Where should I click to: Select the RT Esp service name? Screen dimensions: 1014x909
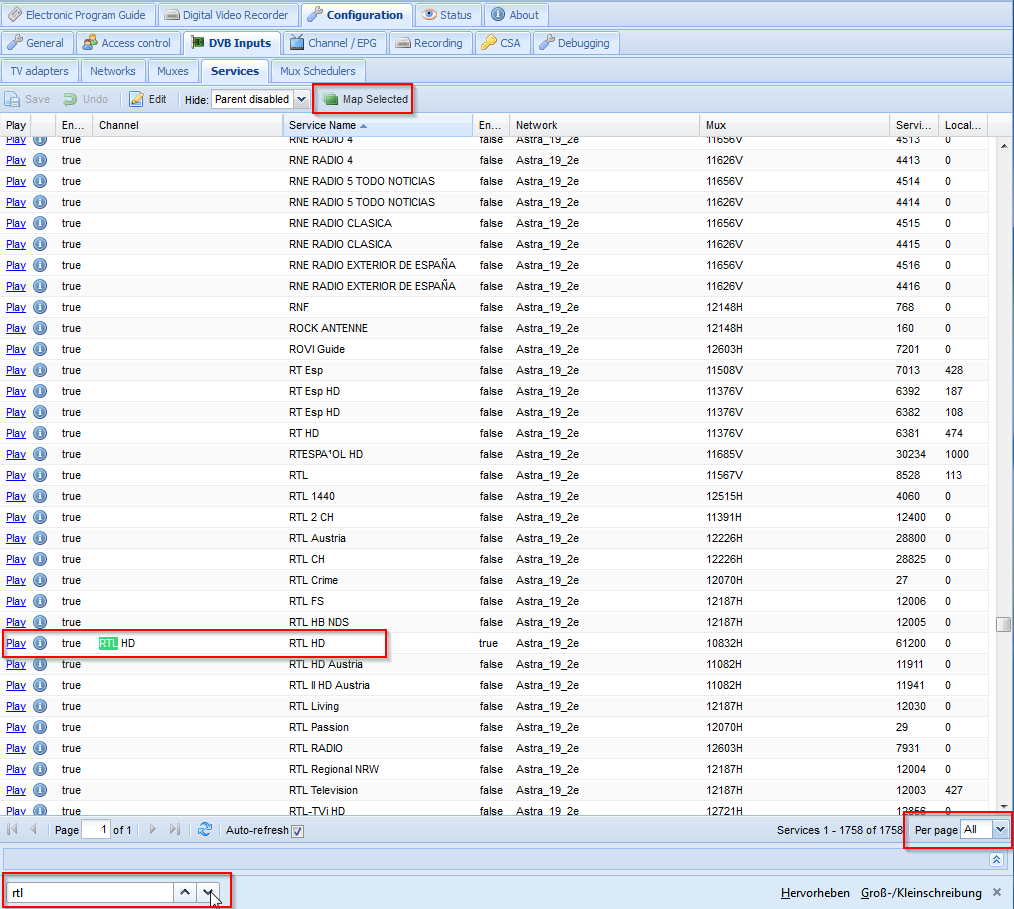coord(306,370)
